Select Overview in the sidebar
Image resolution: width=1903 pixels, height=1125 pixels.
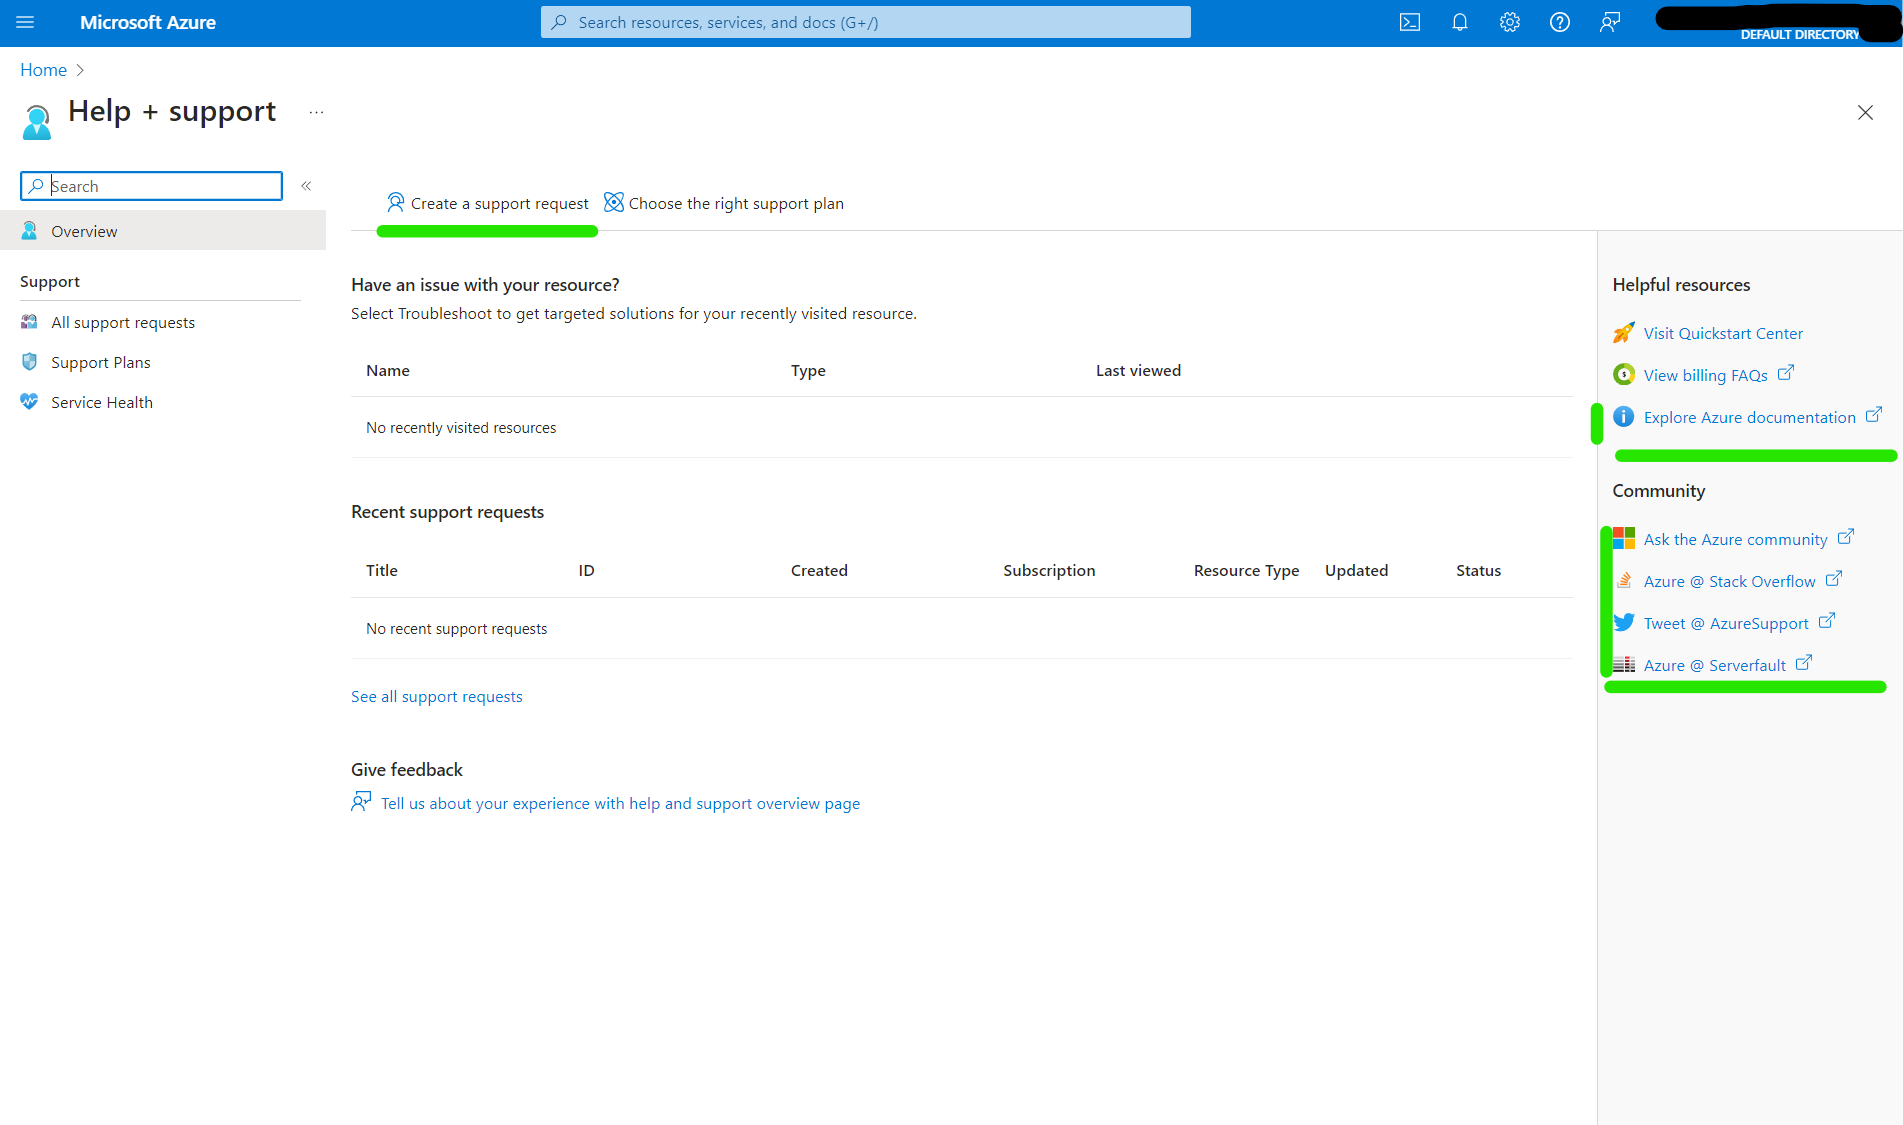click(163, 231)
